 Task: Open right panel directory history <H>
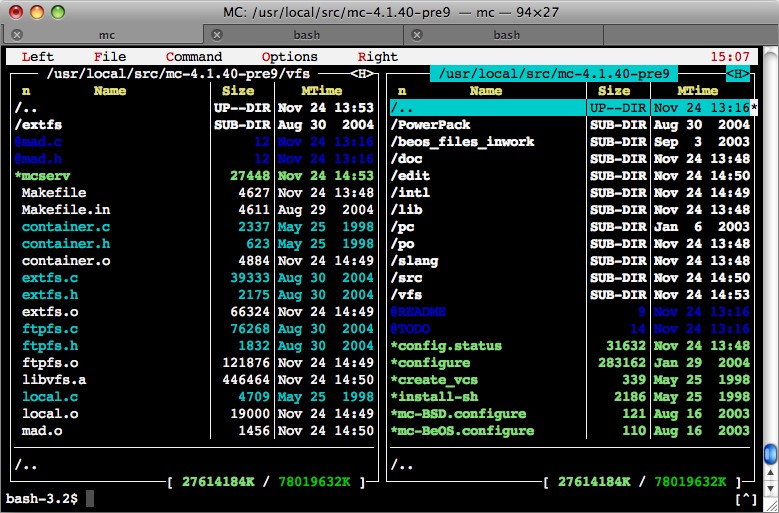738,74
